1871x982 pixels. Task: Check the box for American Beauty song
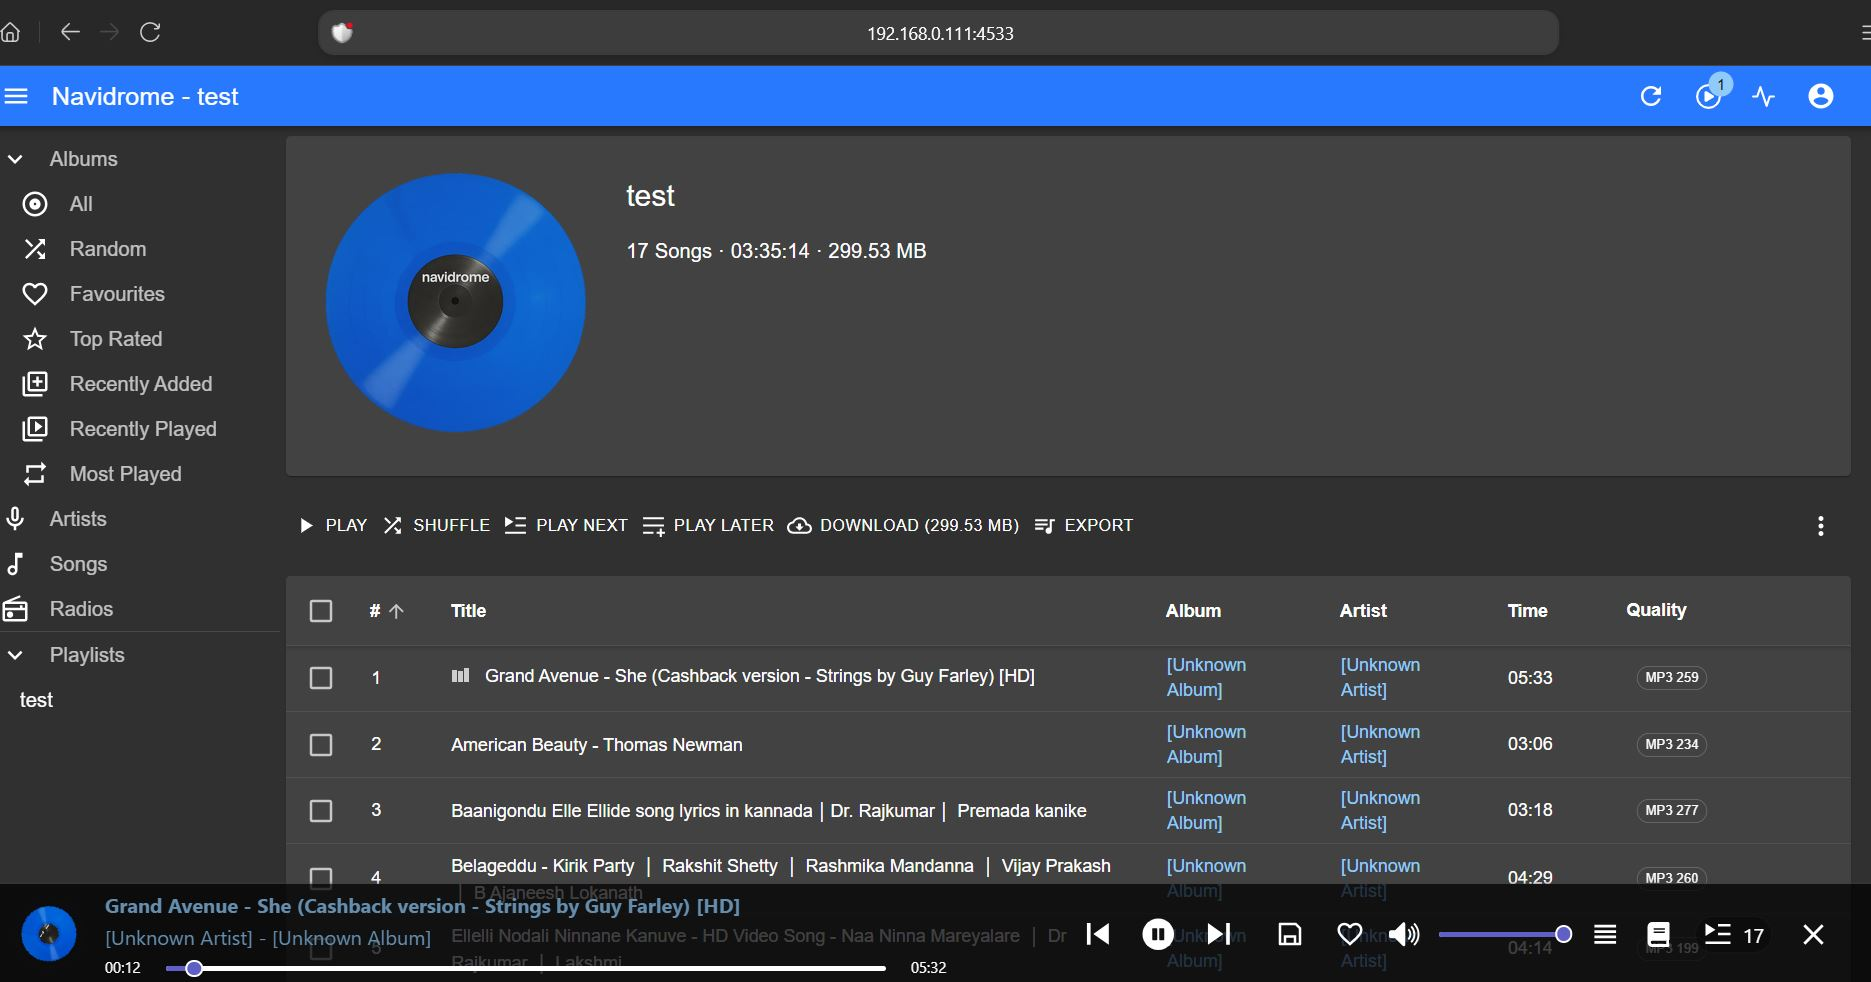coord(321,745)
